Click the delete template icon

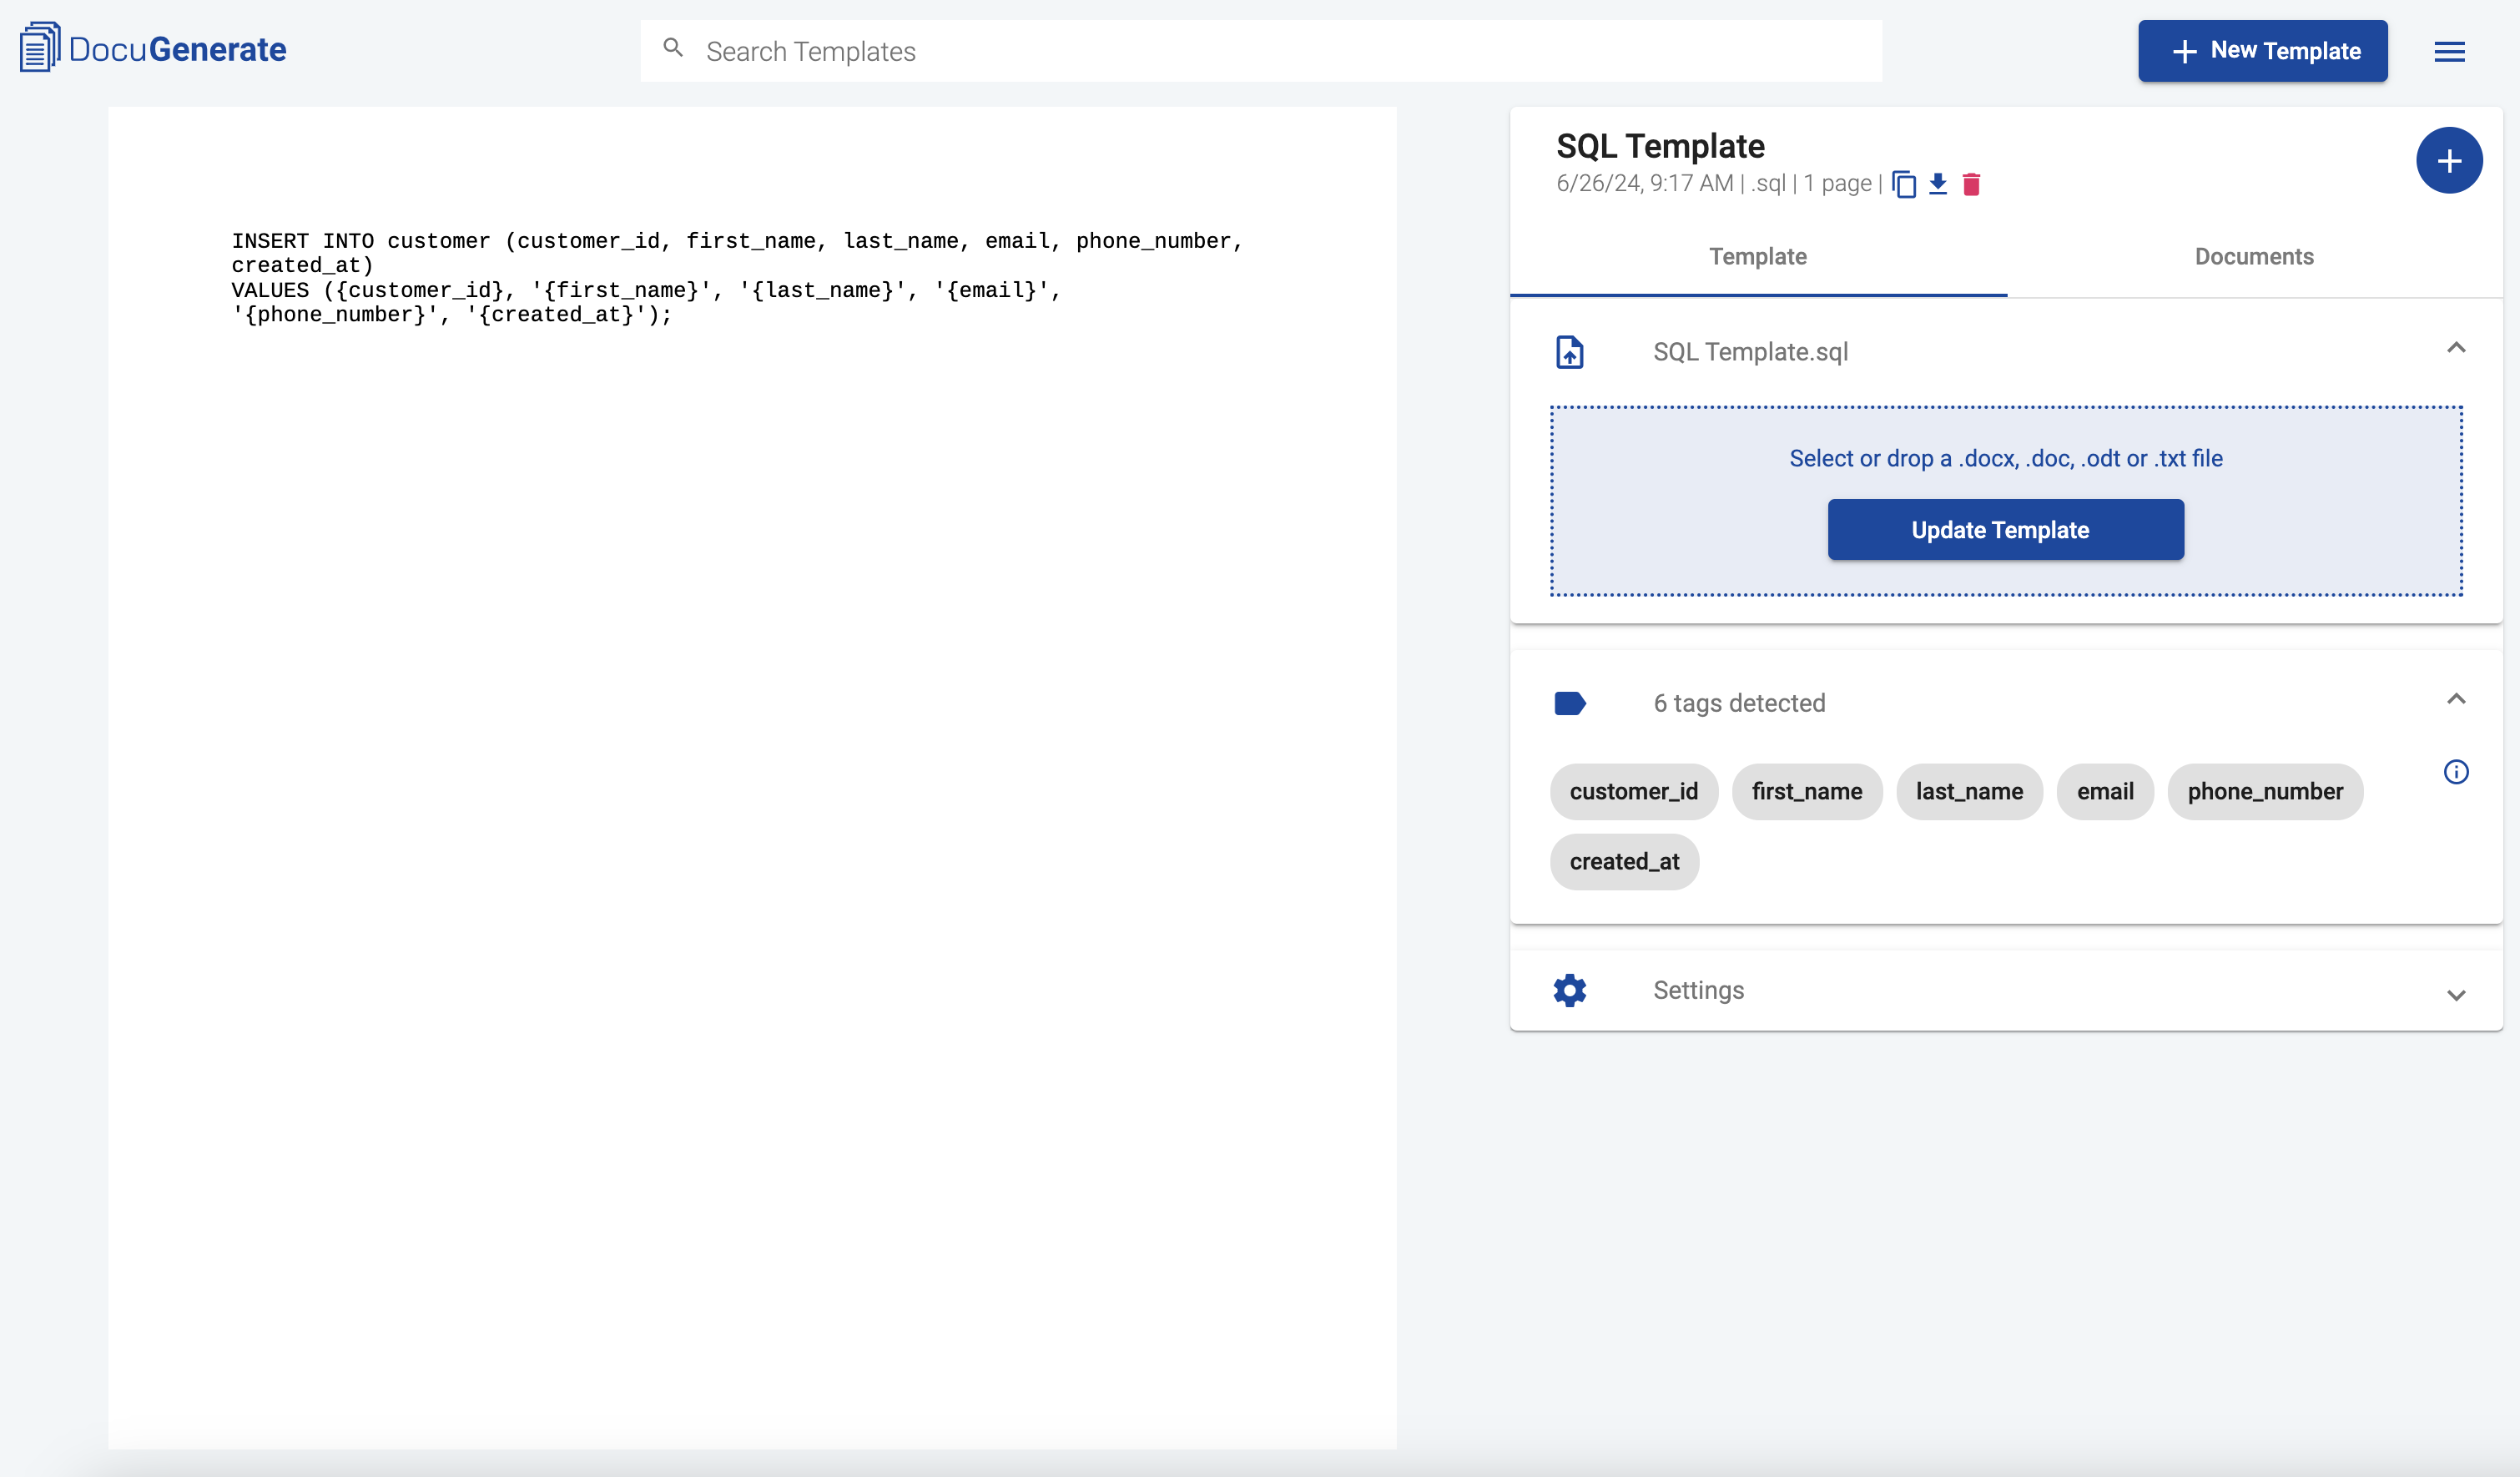(x=1970, y=183)
